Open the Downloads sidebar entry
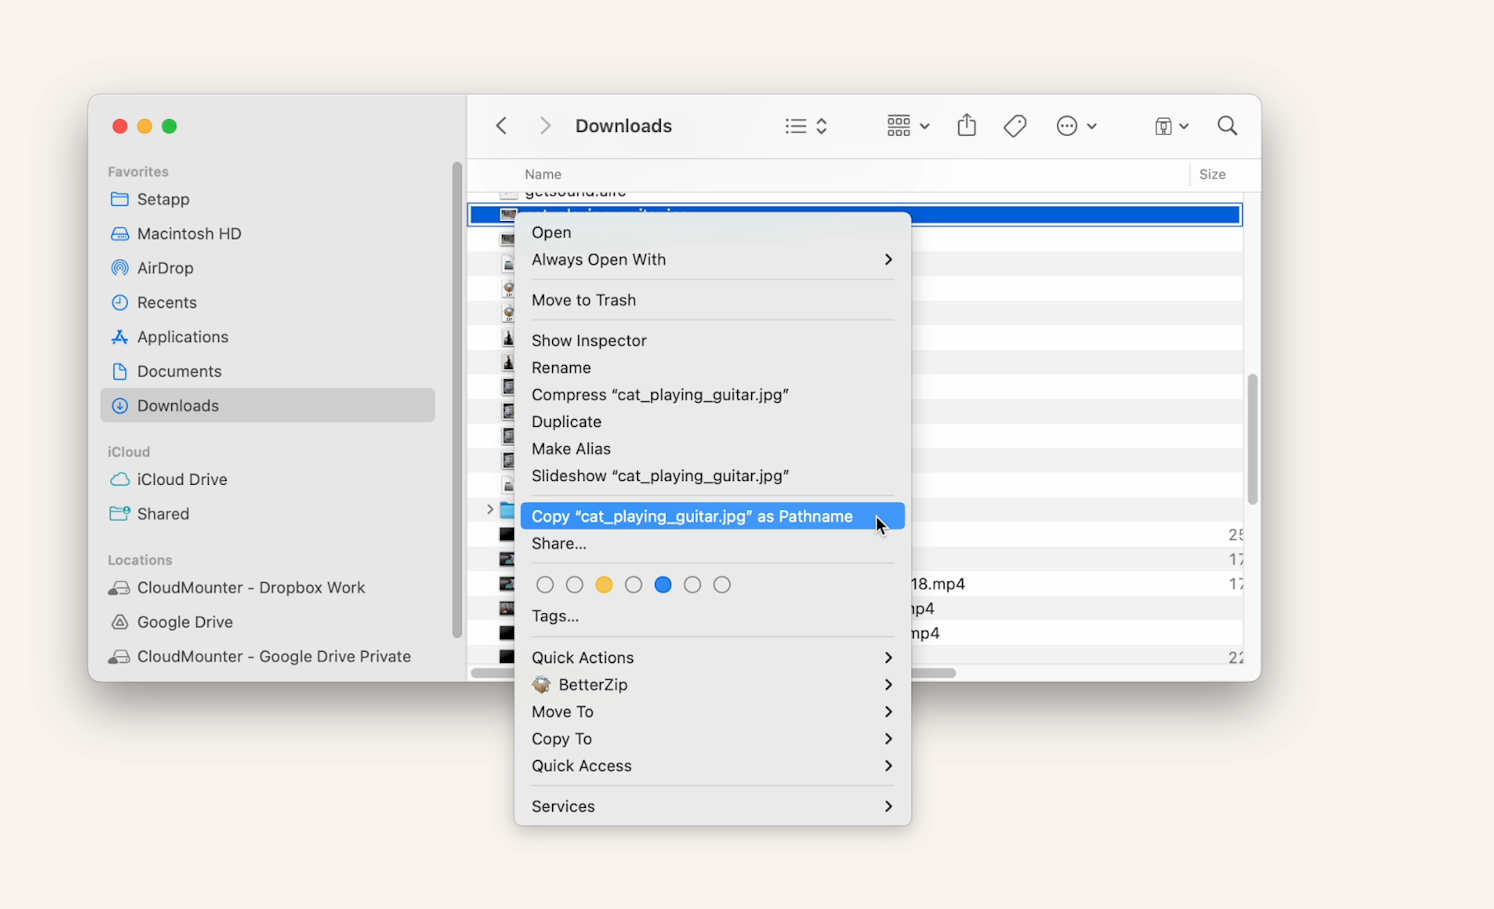This screenshot has height=909, width=1494. point(178,405)
